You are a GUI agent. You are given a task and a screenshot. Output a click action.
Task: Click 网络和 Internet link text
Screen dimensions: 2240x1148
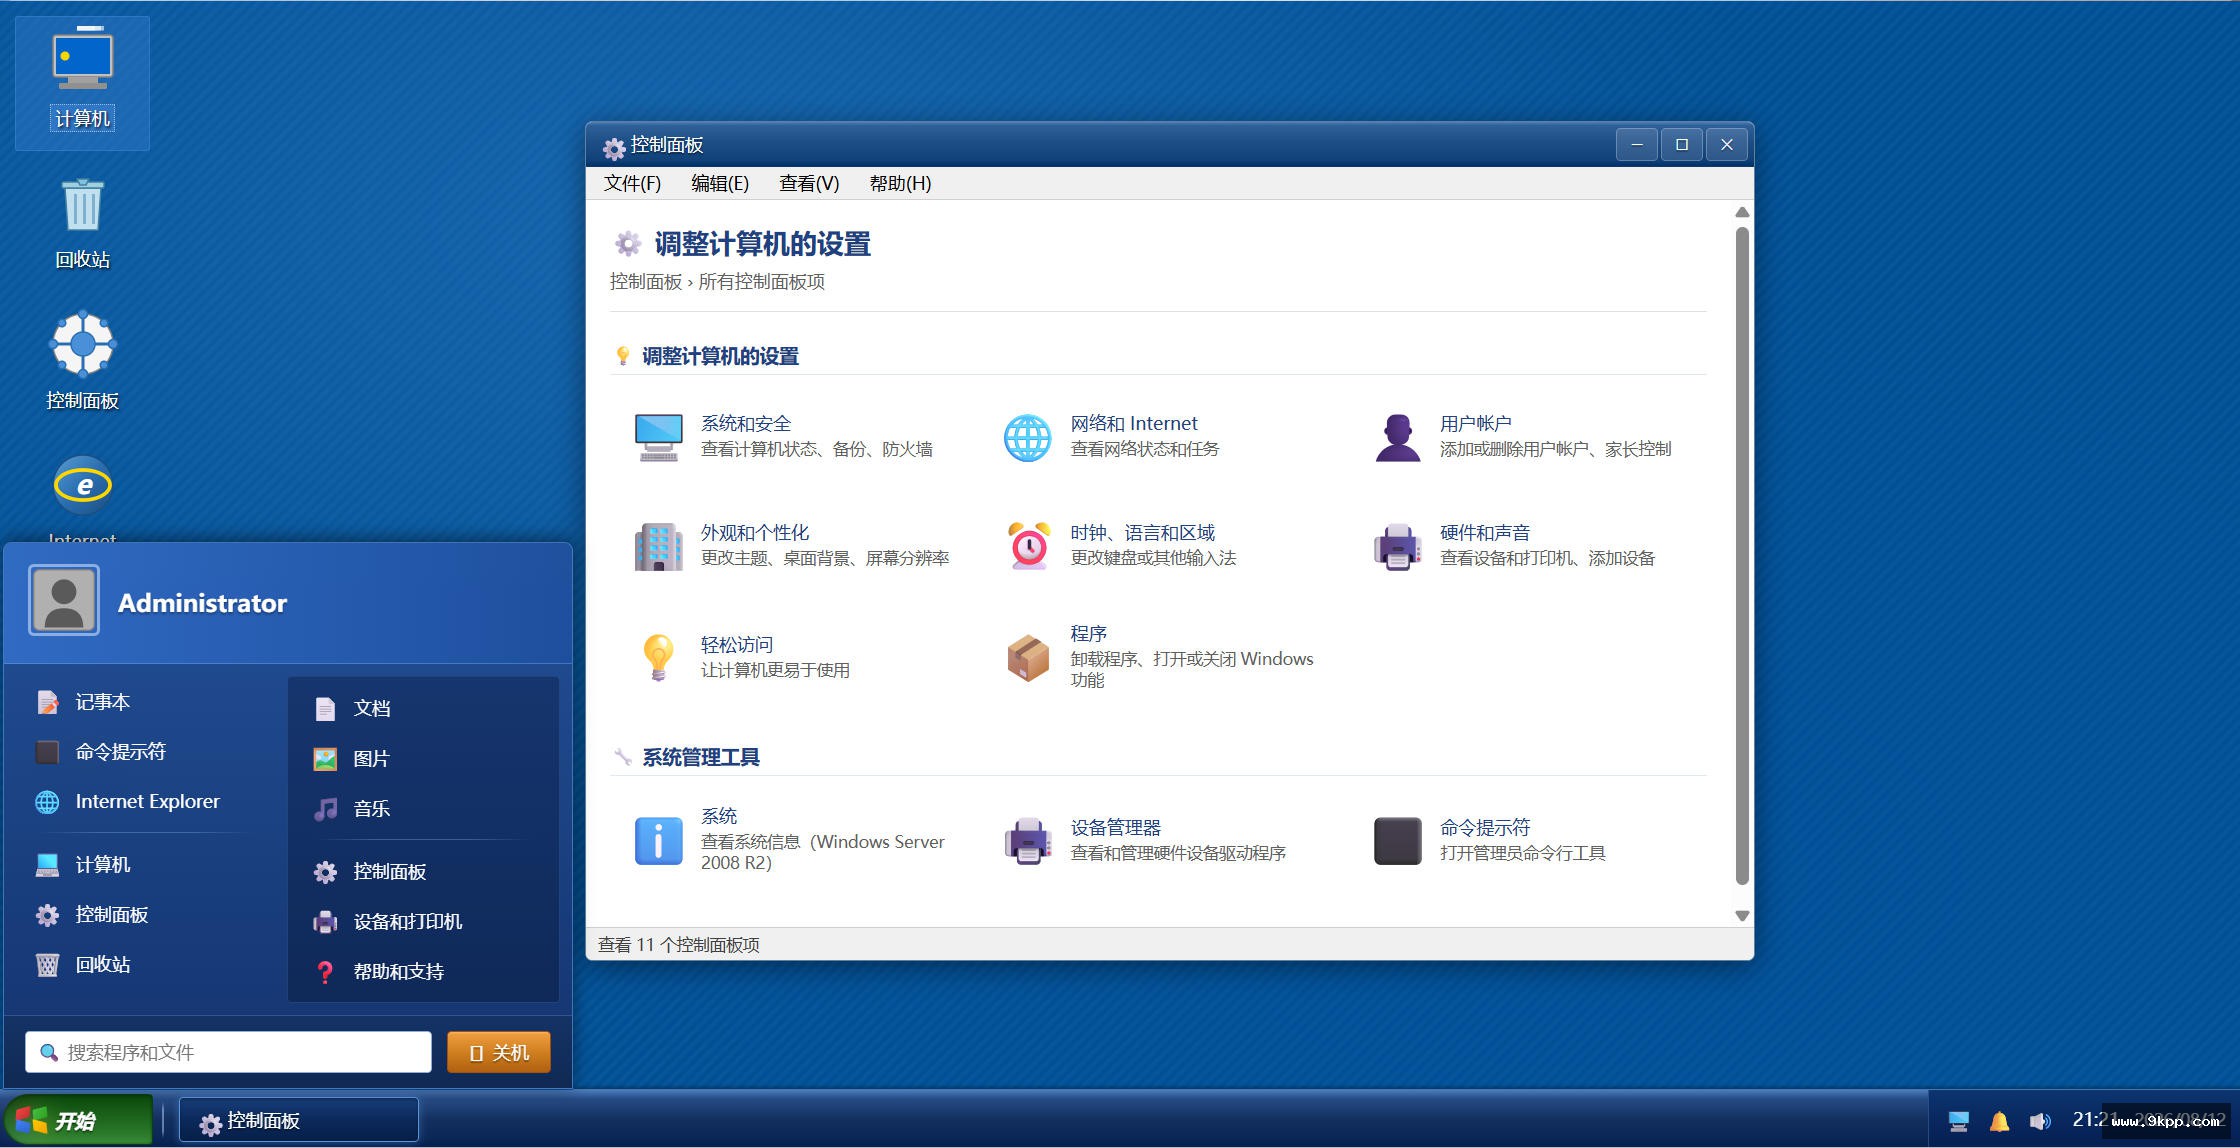tap(1134, 424)
